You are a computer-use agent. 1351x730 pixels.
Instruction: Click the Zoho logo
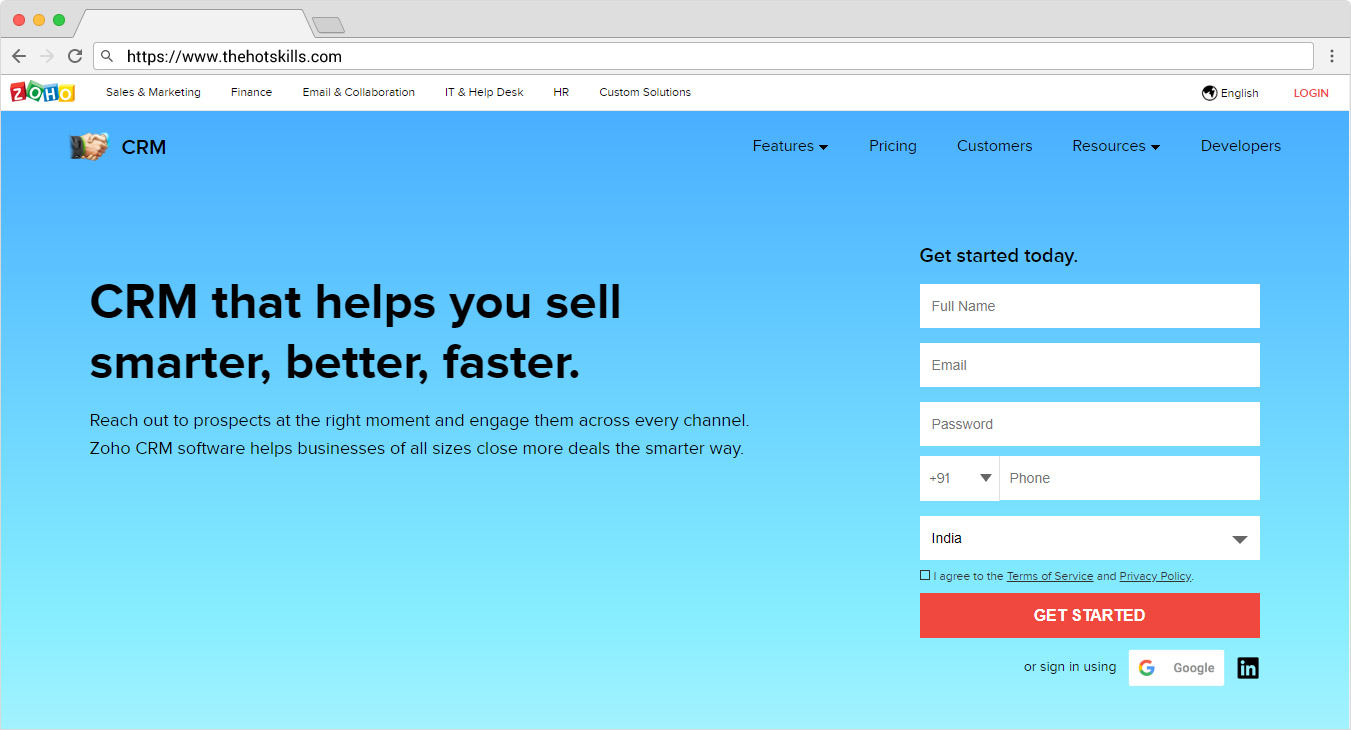coord(42,92)
